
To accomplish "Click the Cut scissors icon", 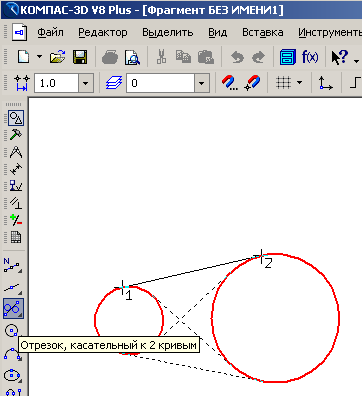I will (162, 57).
